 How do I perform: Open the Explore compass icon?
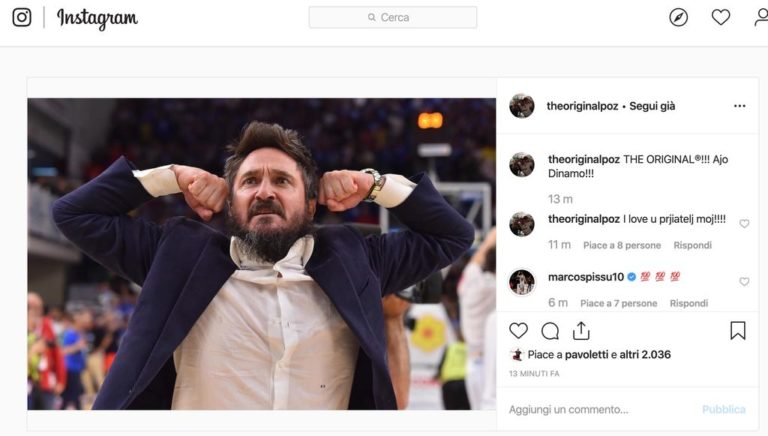678,17
